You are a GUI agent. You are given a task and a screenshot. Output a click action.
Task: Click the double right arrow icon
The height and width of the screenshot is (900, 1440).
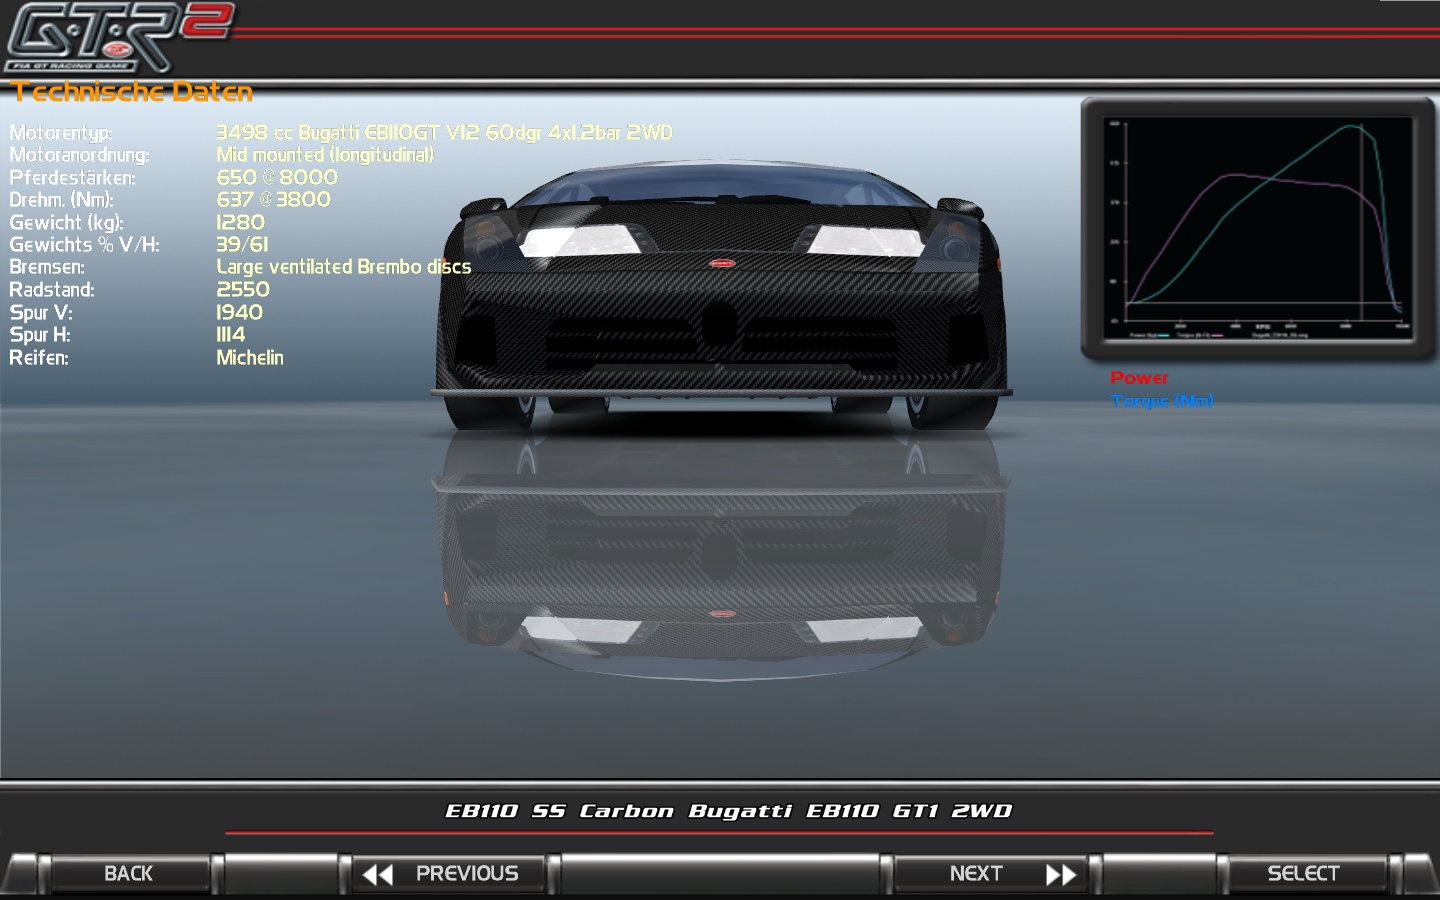1061,875
